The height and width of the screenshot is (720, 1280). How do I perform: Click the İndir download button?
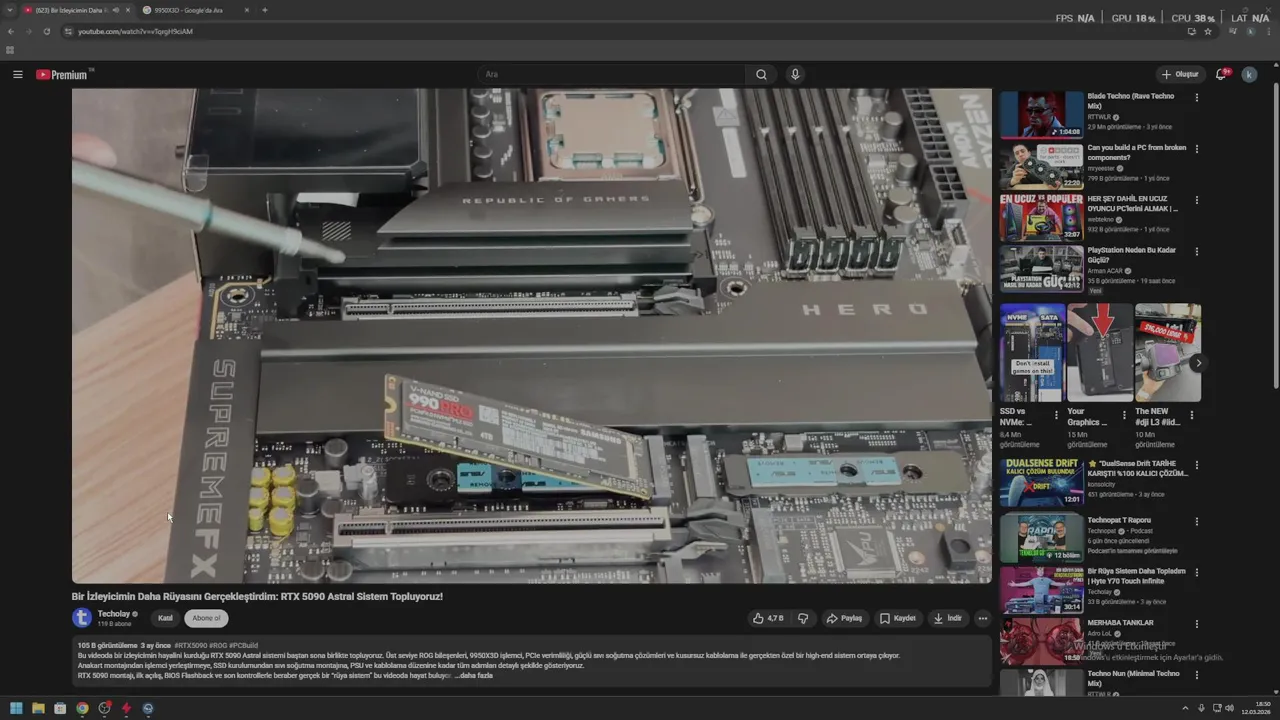pos(947,618)
